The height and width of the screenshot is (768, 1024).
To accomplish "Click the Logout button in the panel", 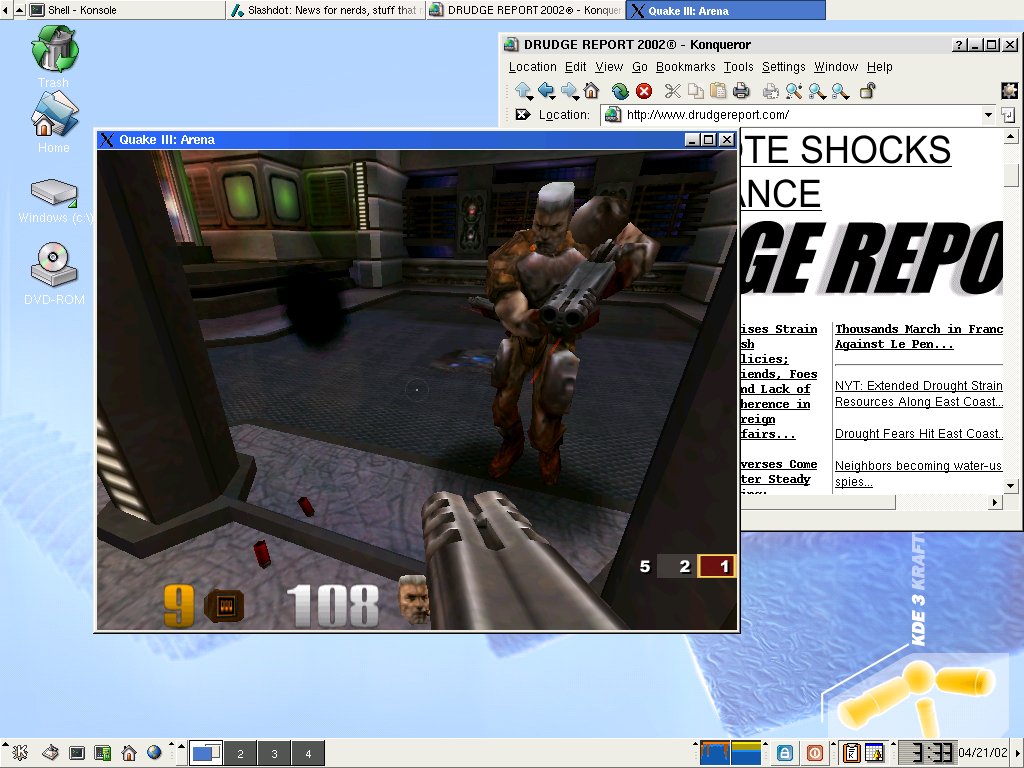I will (814, 753).
